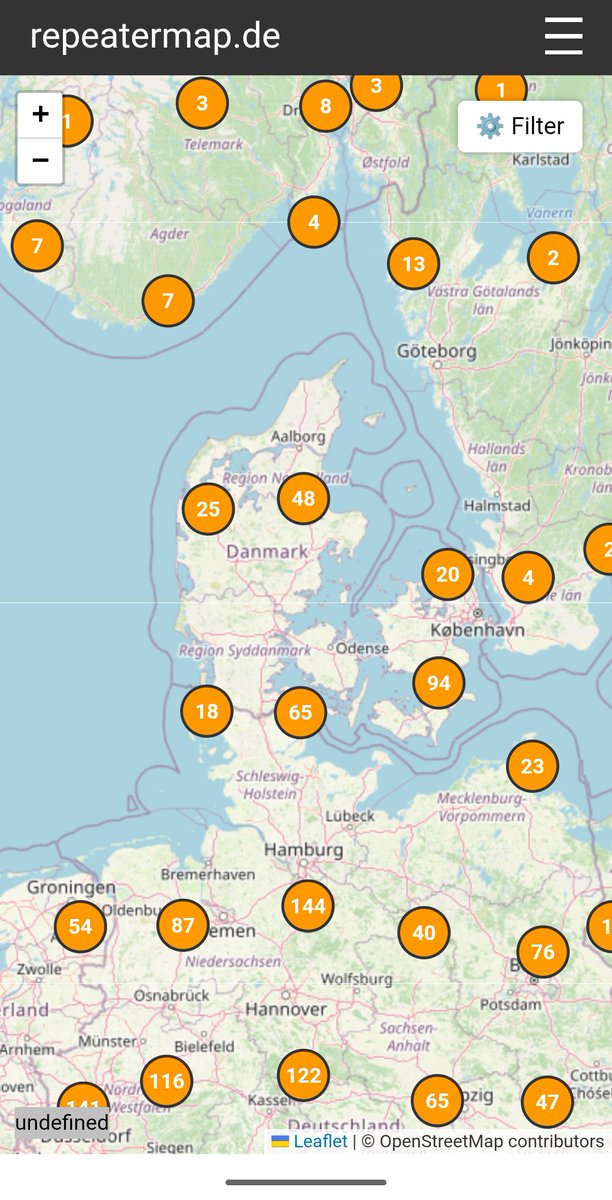Click Osnabrück city label

point(171,995)
